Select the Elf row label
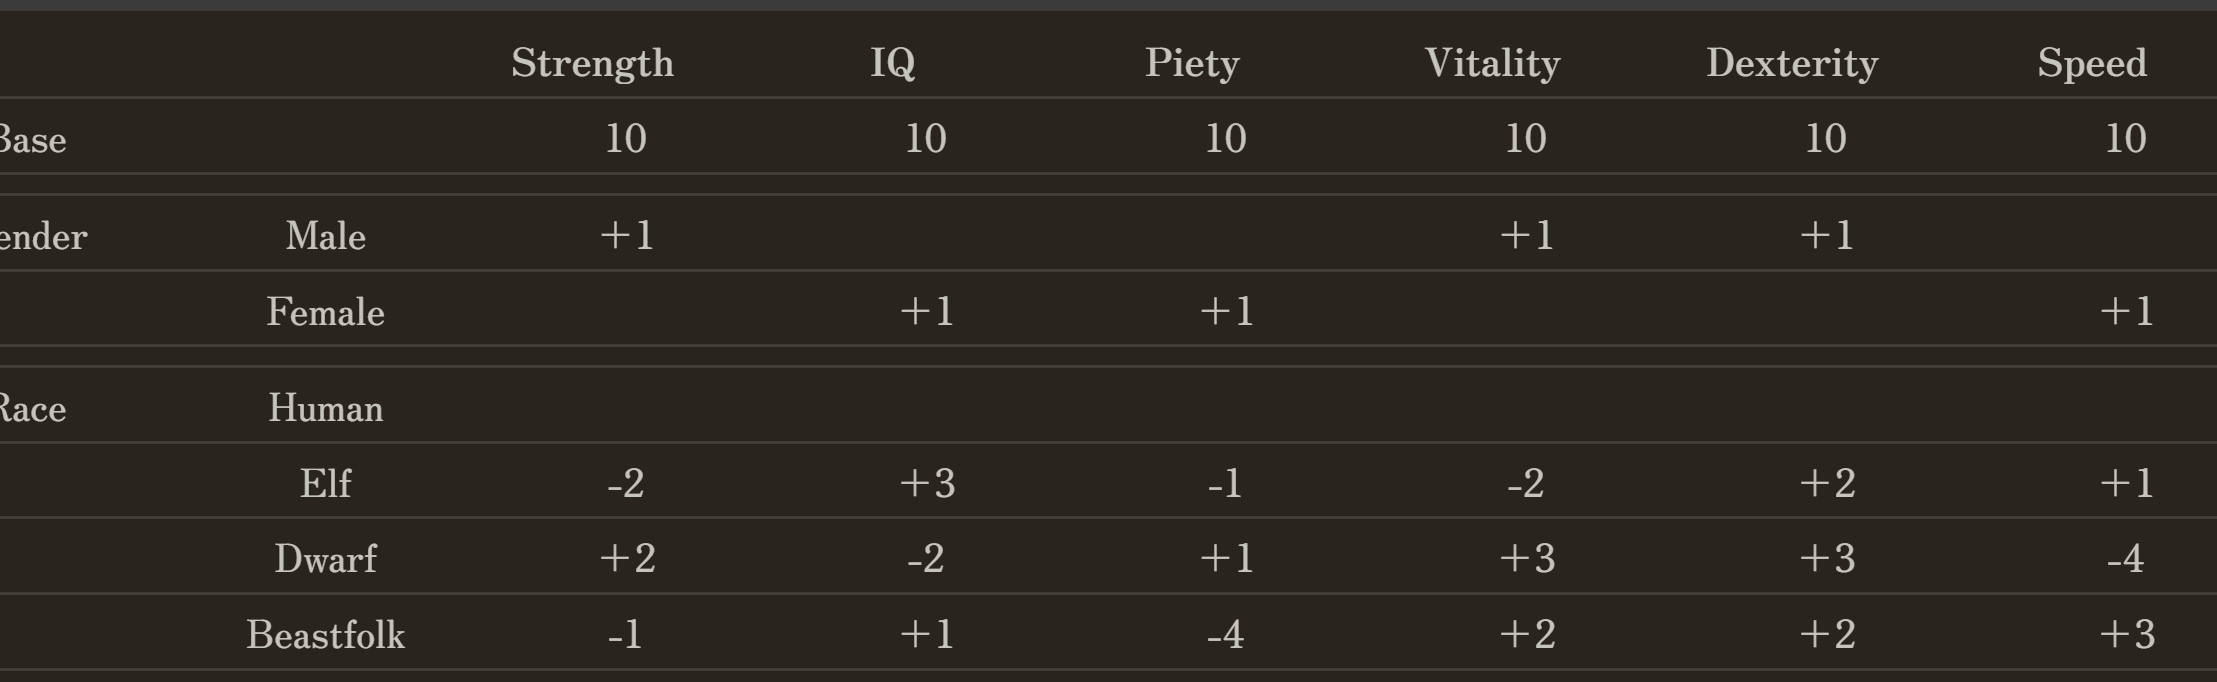Viewport: 2217px width, 682px height. click(325, 484)
